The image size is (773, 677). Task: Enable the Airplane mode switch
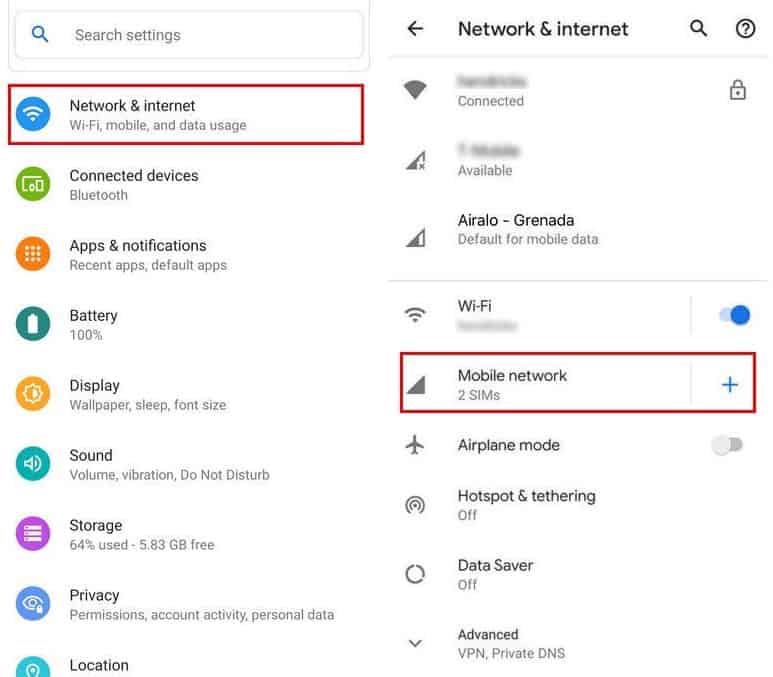coord(727,445)
